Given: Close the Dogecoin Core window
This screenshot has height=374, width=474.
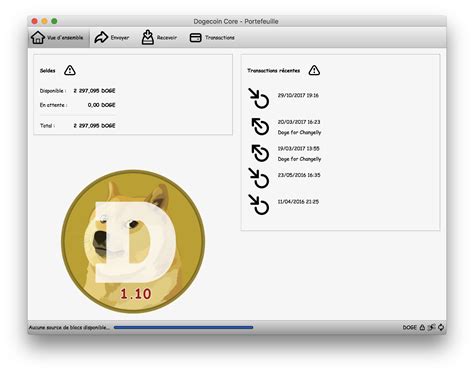Looking at the screenshot, I should [34, 21].
